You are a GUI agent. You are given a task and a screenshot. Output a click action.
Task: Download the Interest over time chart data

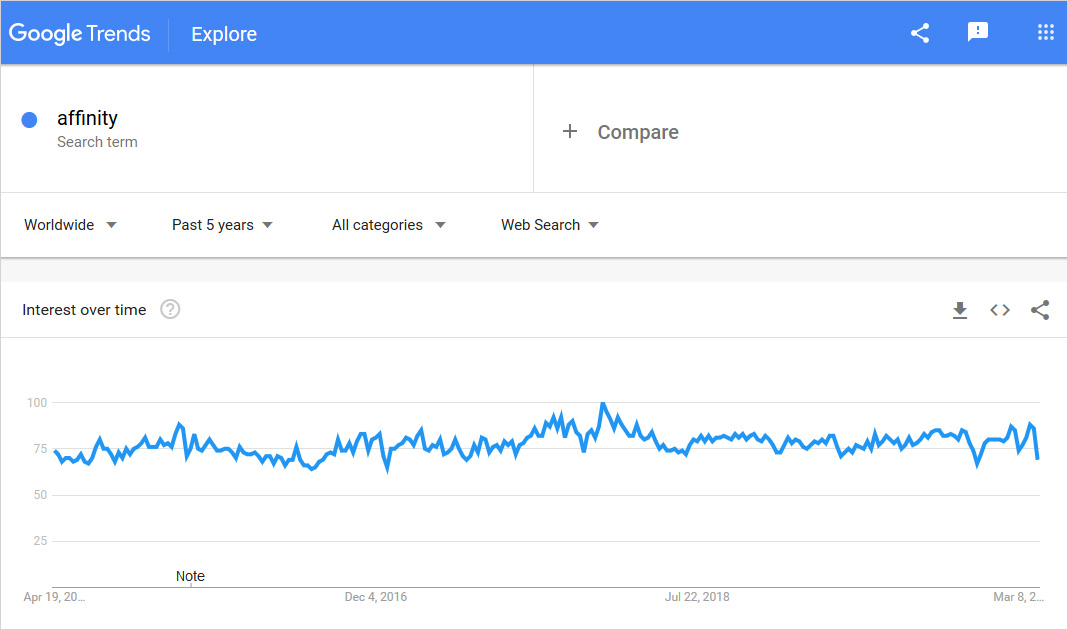tap(960, 310)
